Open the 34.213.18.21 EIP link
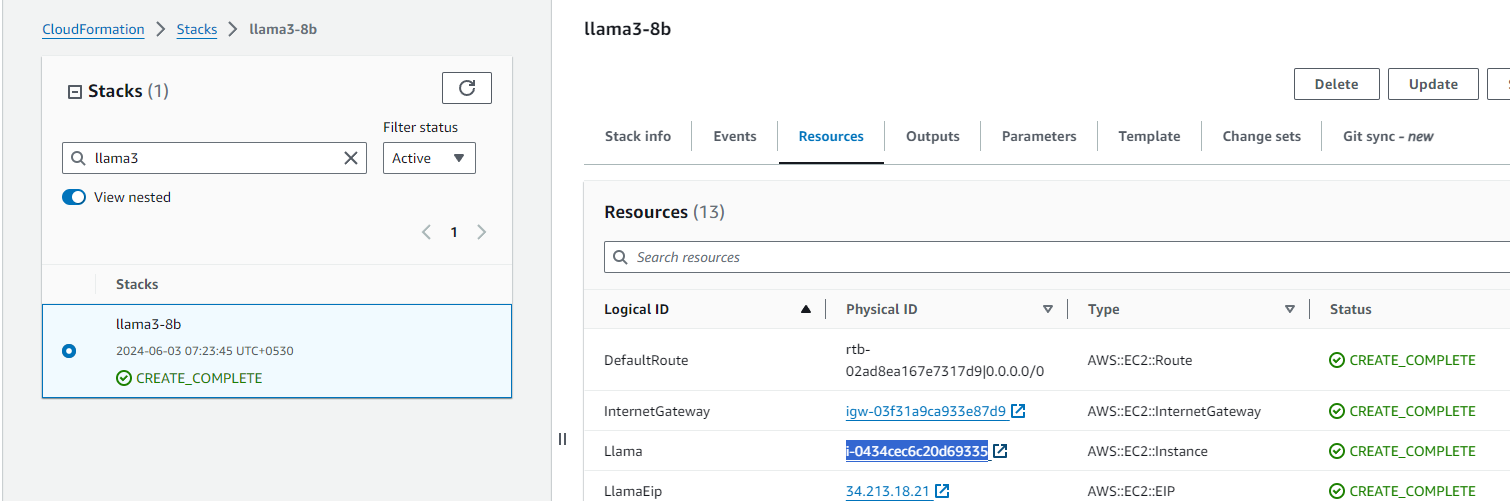Viewport: 1510px width, 501px height. pyautogui.click(x=888, y=491)
